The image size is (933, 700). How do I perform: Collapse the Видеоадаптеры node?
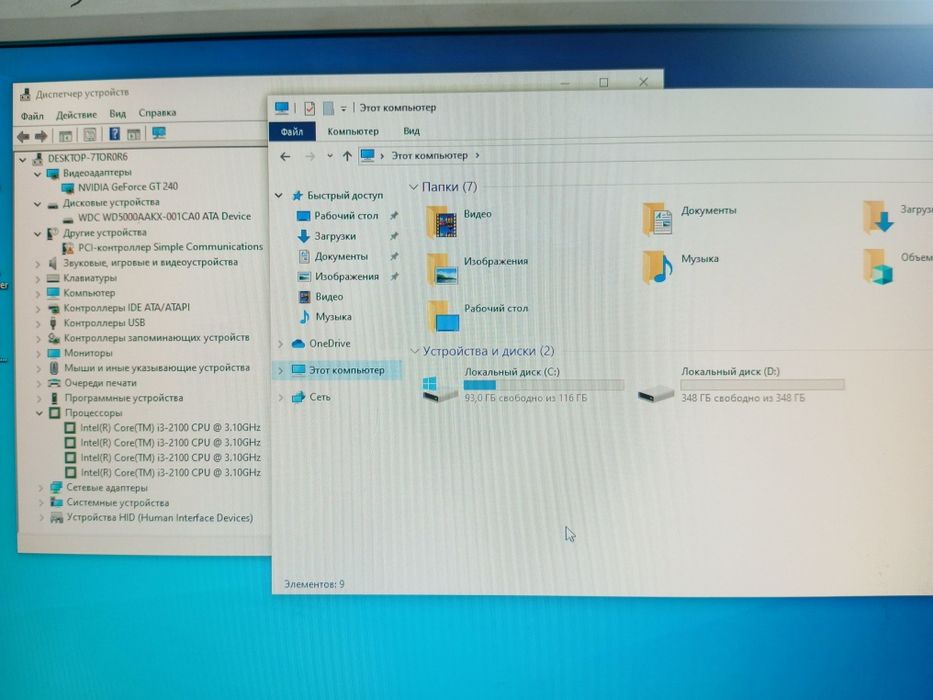click(37, 174)
